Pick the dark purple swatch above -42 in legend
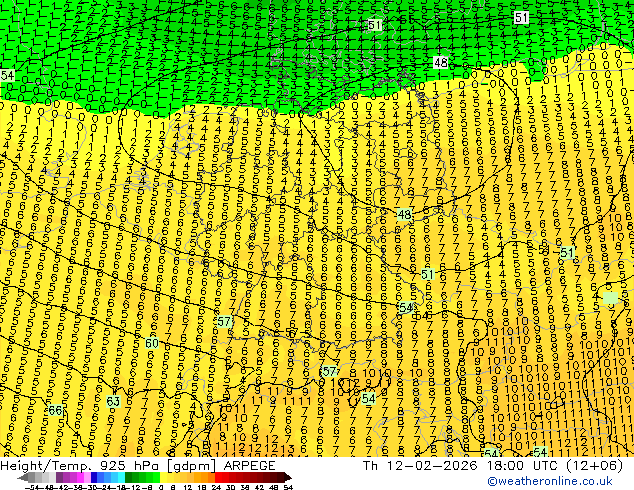This screenshot has width=634, height=490. coord(59,478)
